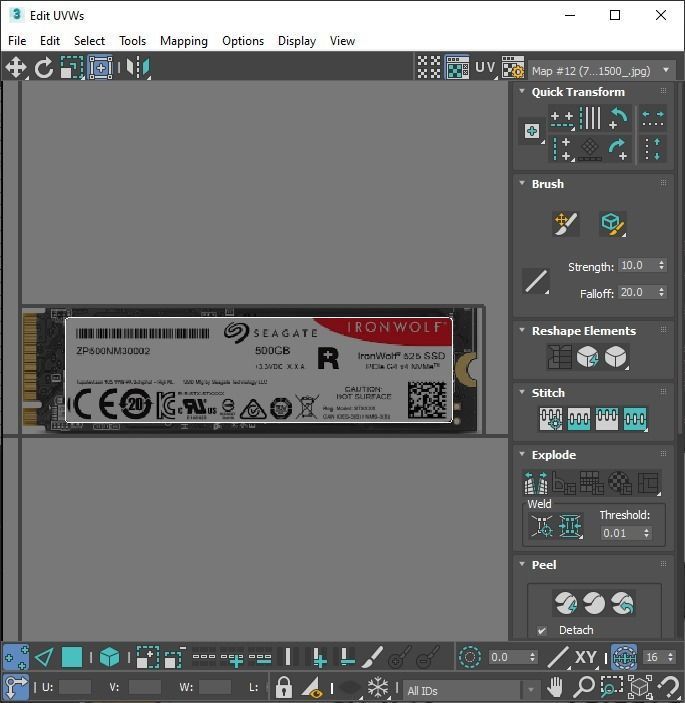Open the Options menu
The height and width of the screenshot is (703, 685).
[x=243, y=41]
